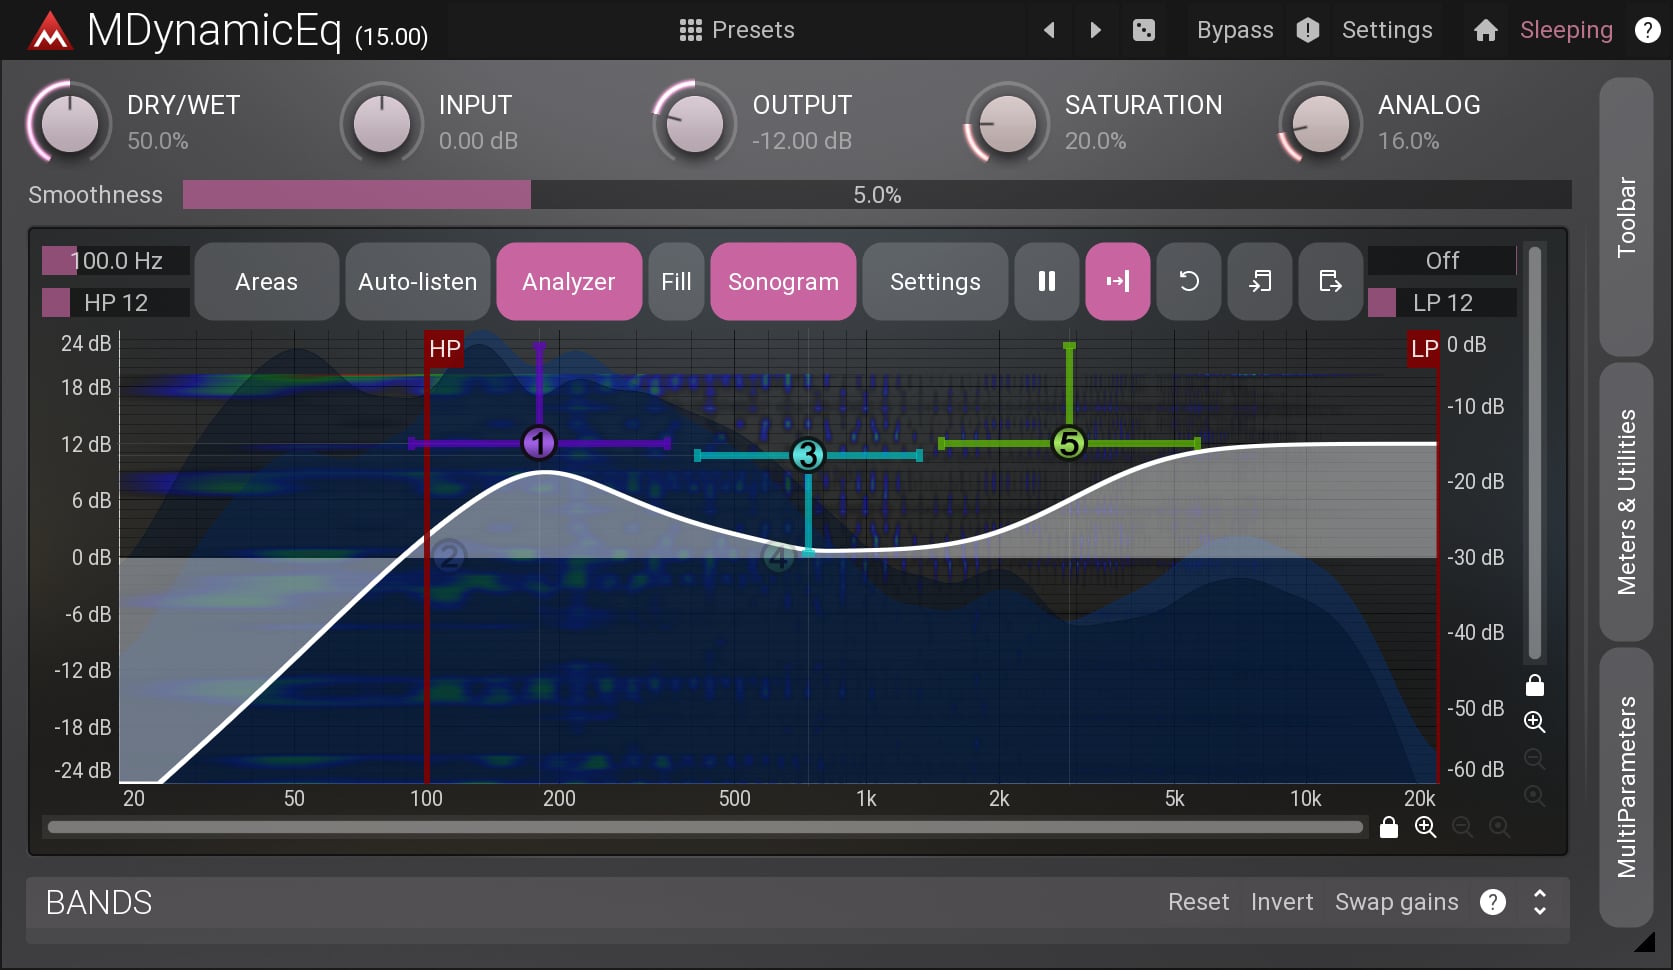This screenshot has width=1673, height=970.
Task: Click Swap gains in the BANDS panel
Action: tap(1397, 902)
